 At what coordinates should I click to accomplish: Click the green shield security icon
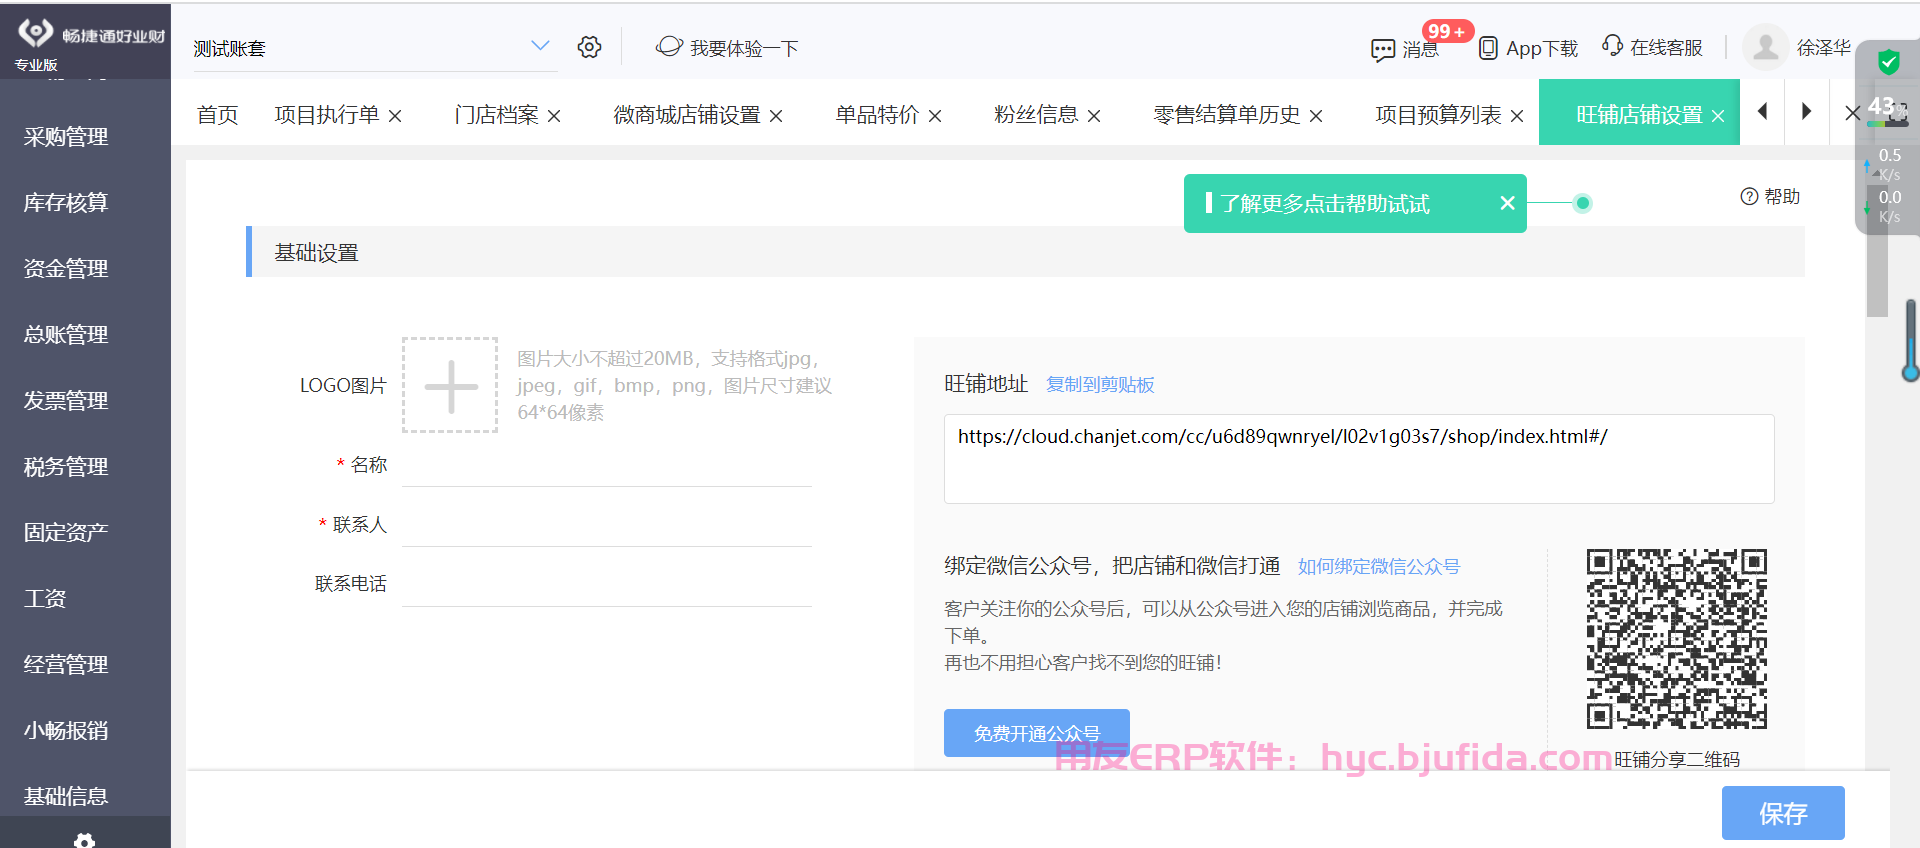click(x=1888, y=62)
